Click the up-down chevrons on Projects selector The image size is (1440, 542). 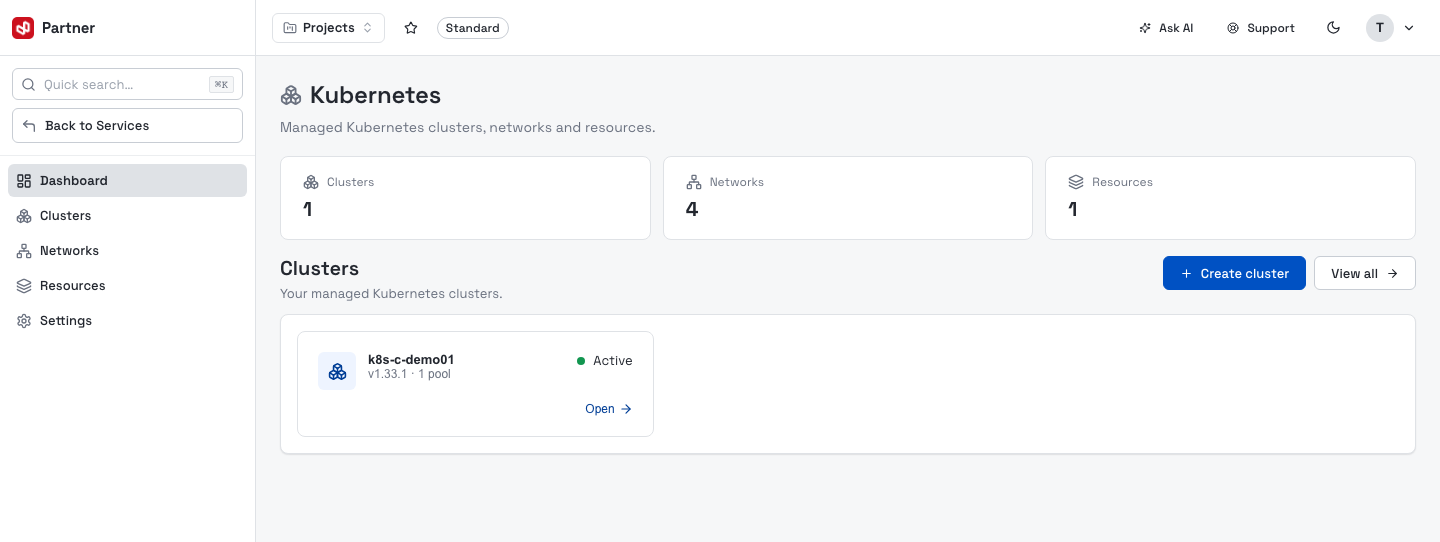367,28
